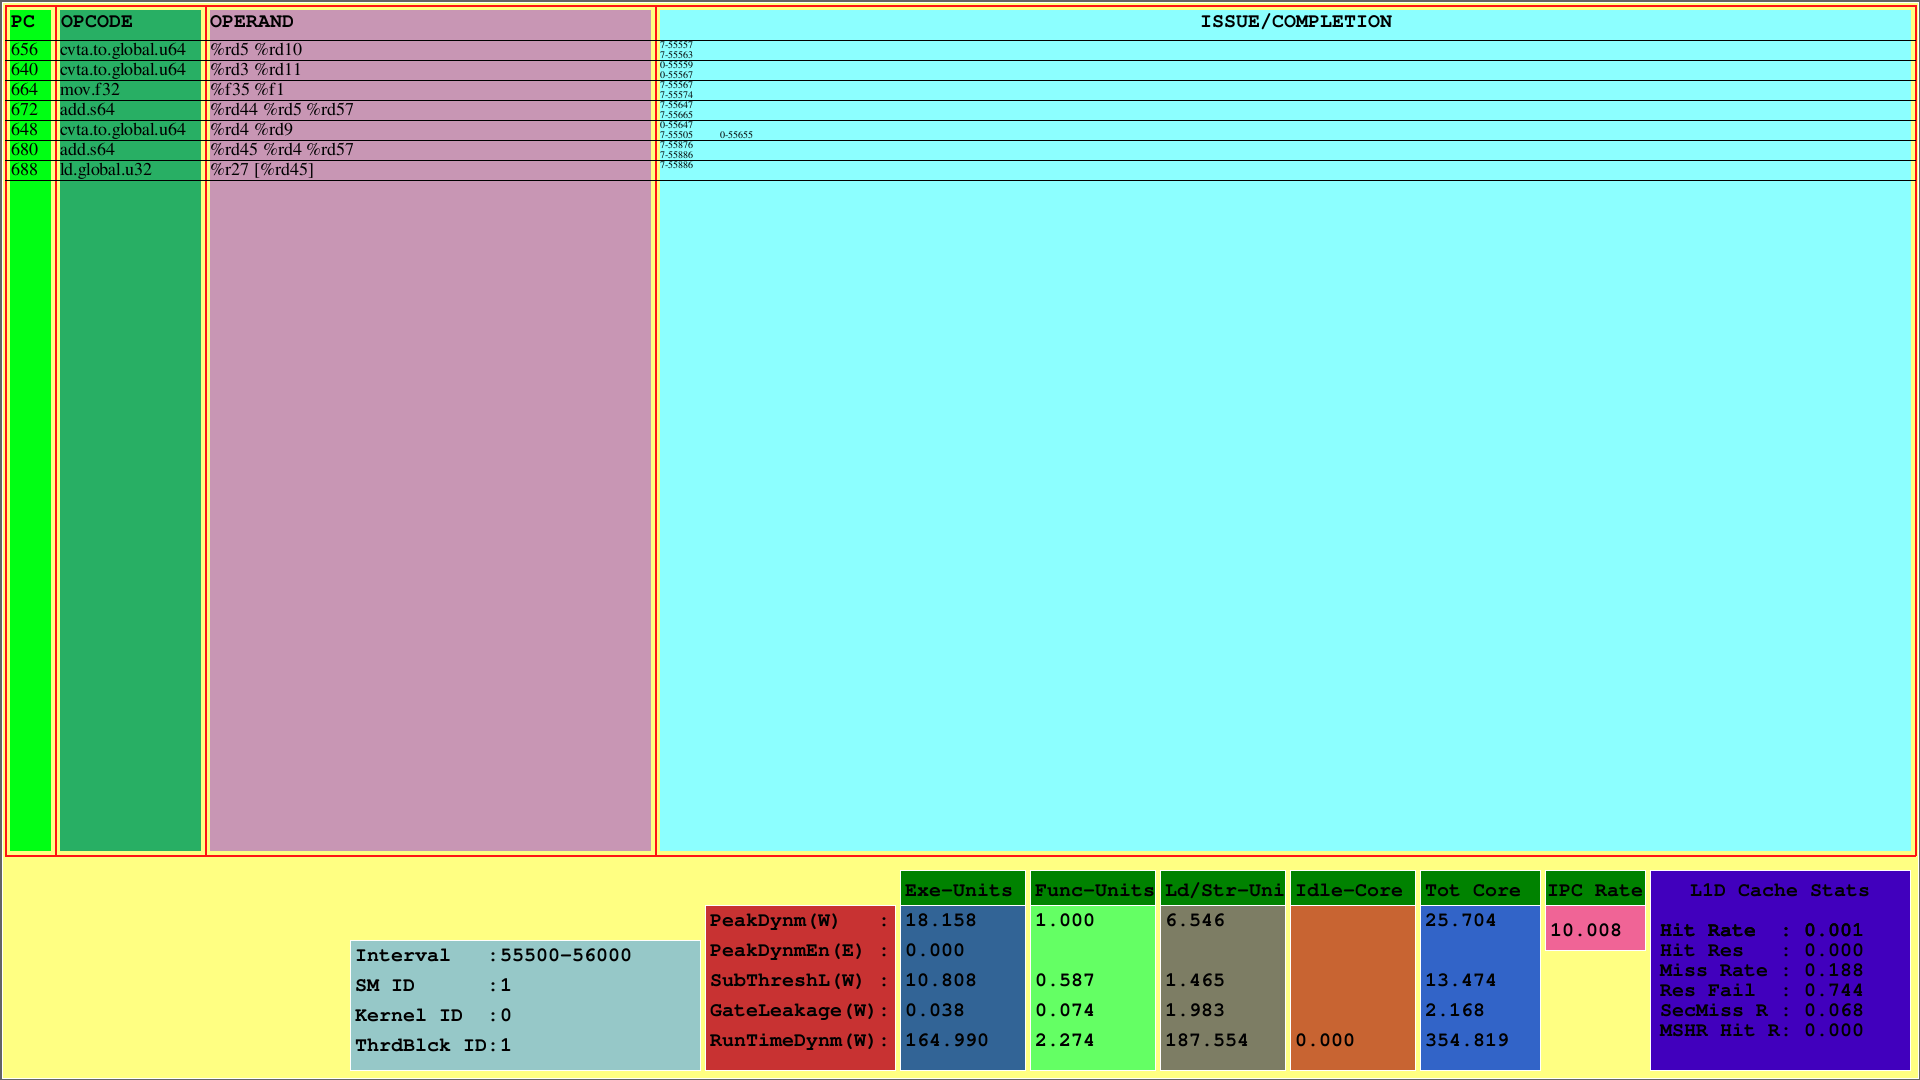1920x1080 pixels.
Task: Select the Ld/Str-Uni panel header
Action: tap(1222, 890)
